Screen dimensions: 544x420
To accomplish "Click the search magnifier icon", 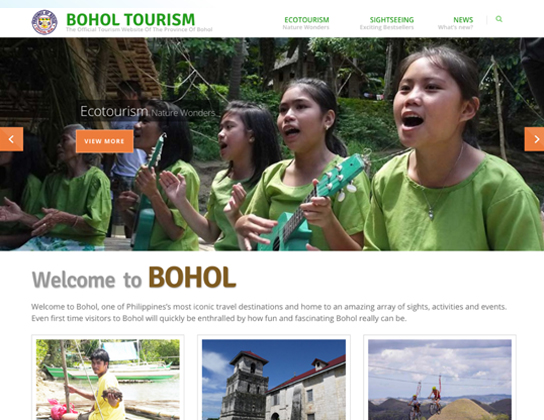I will click(x=499, y=19).
